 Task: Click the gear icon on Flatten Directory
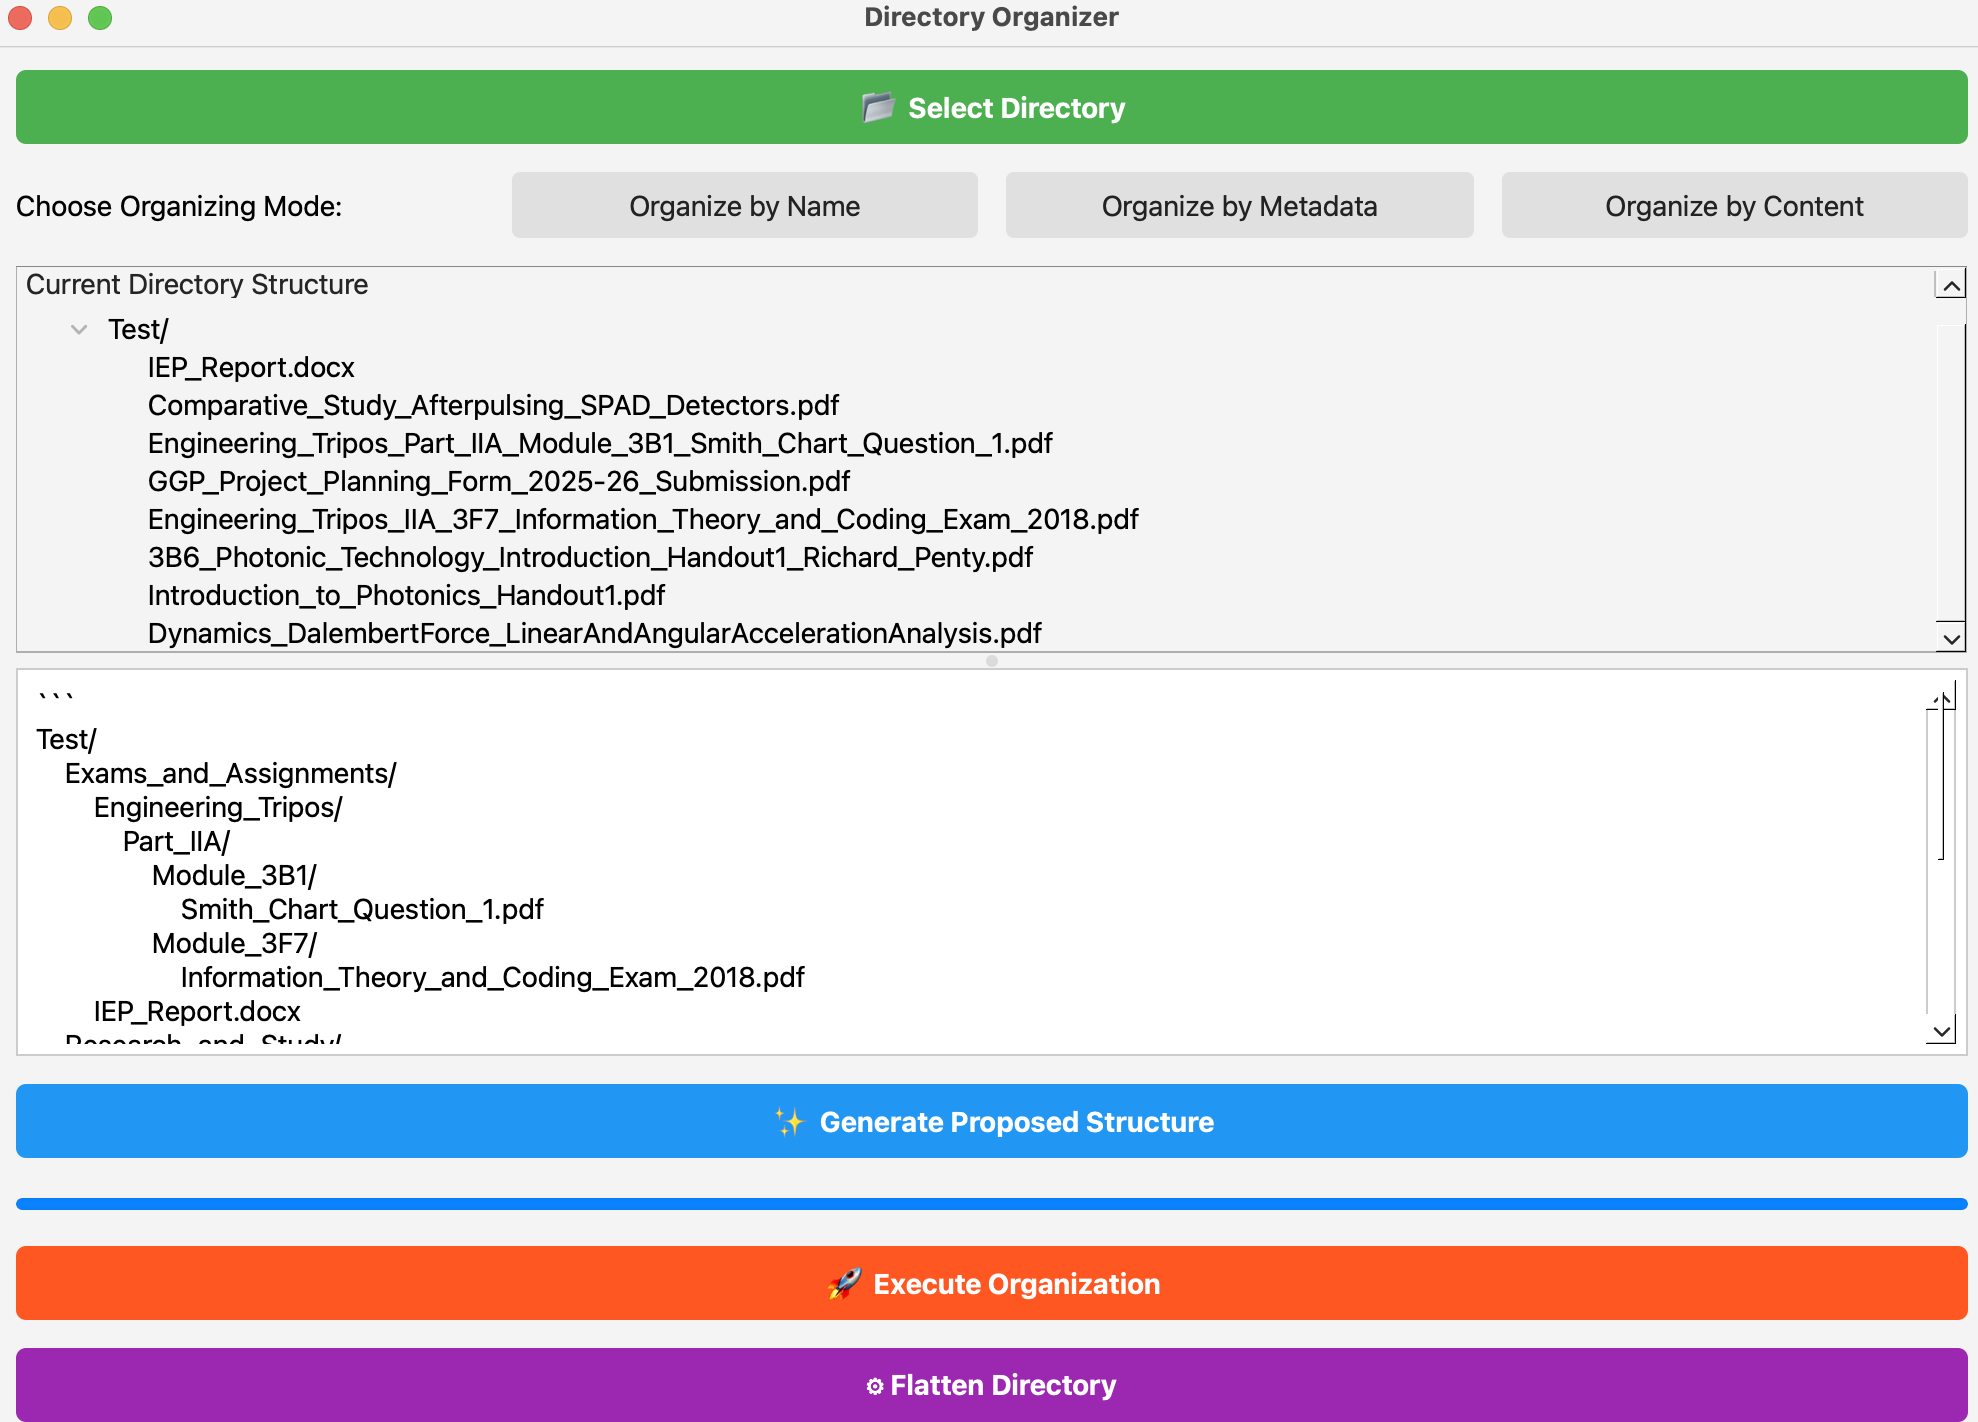tap(874, 1386)
